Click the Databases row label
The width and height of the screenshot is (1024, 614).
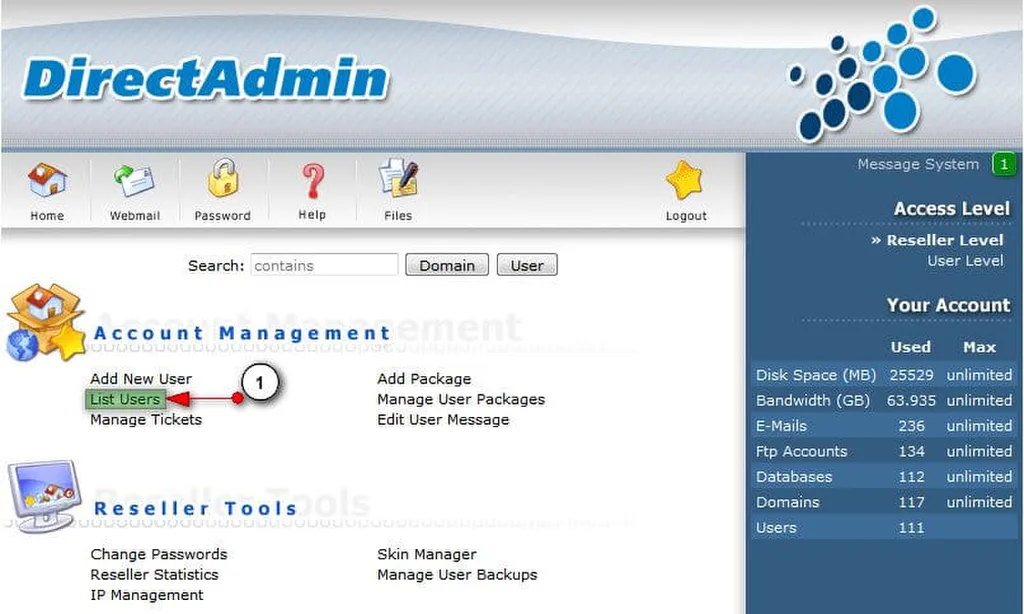click(793, 476)
